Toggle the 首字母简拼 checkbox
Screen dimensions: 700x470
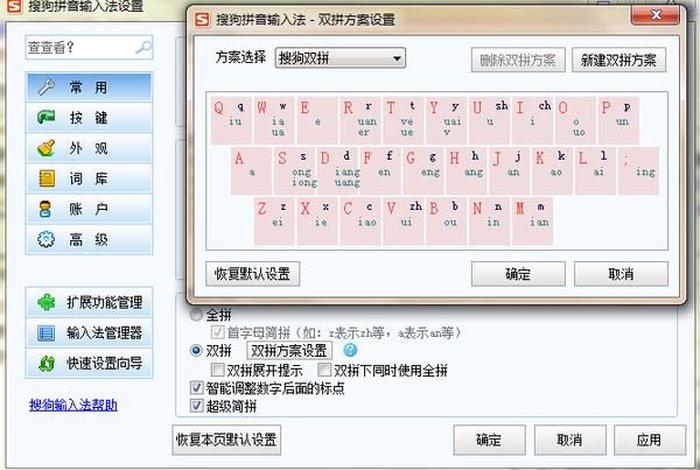pos(217,332)
